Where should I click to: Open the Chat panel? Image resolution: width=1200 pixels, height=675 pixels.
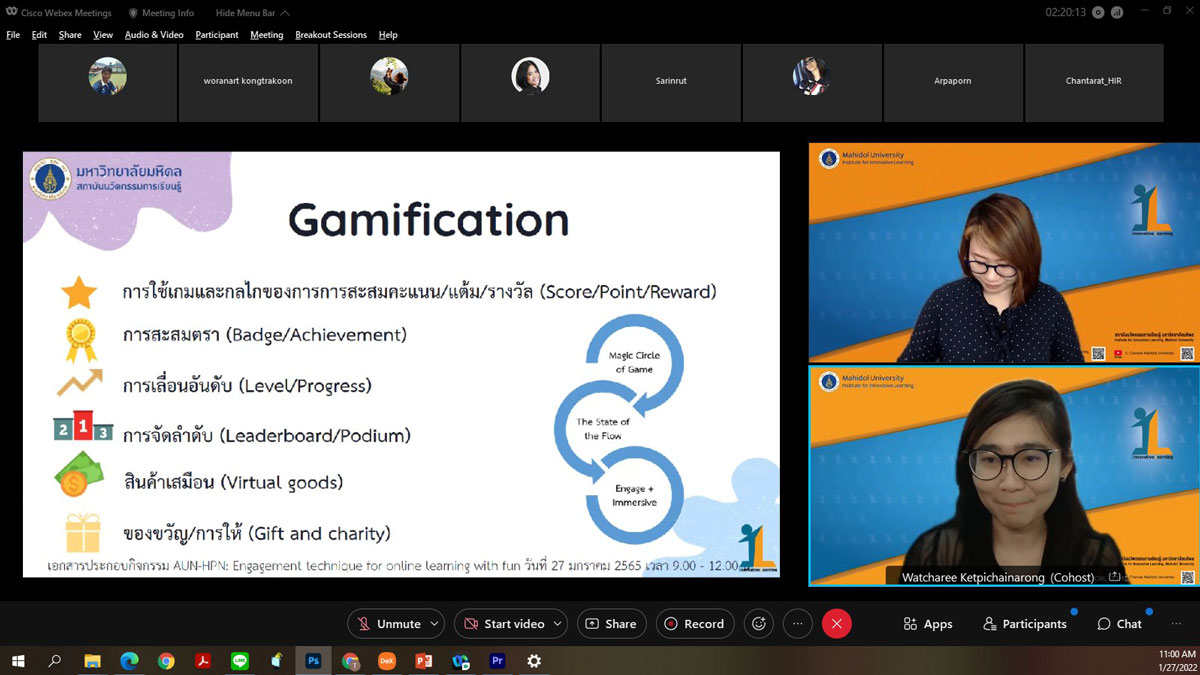(x=1119, y=624)
